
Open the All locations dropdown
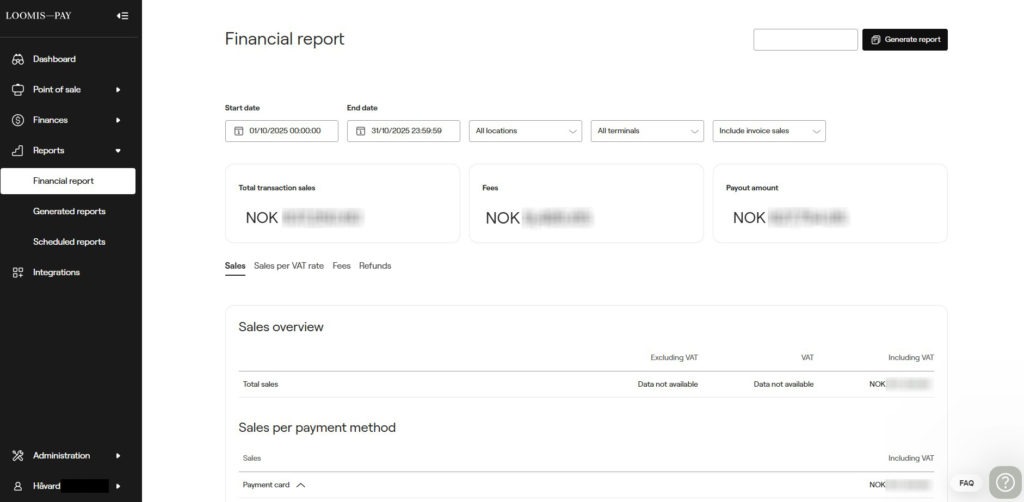tap(525, 131)
